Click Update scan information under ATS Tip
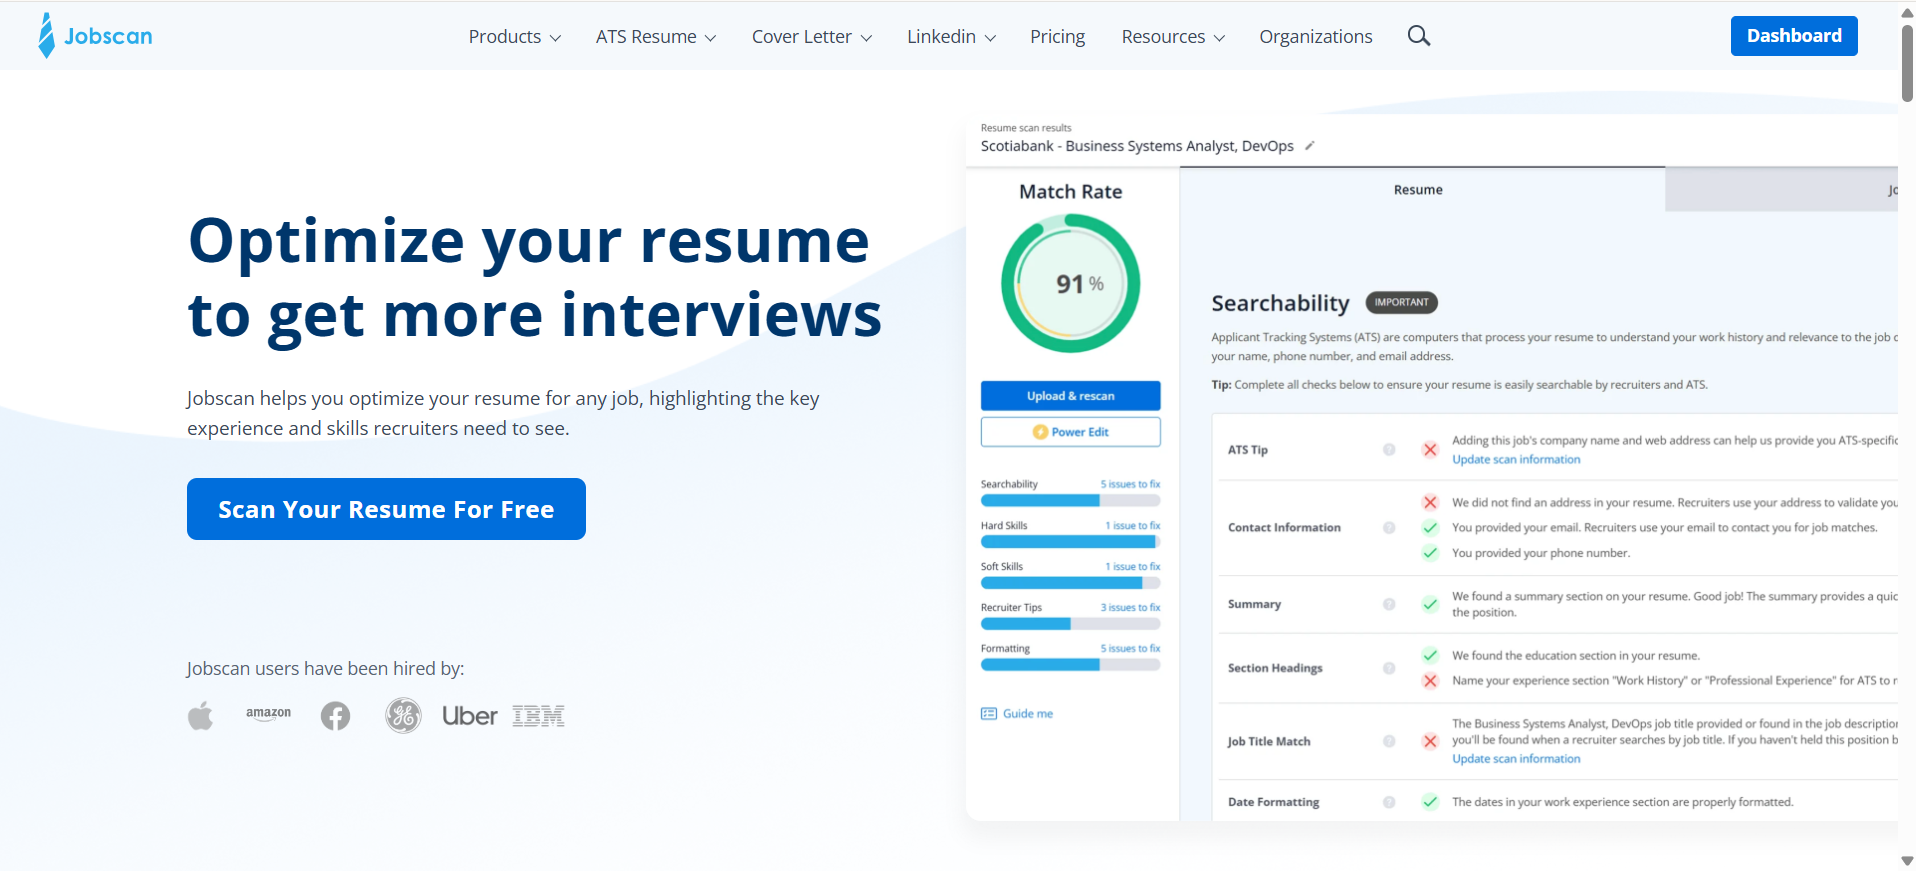The image size is (1916, 871). pyautogui.click(x=1516, y=460)
